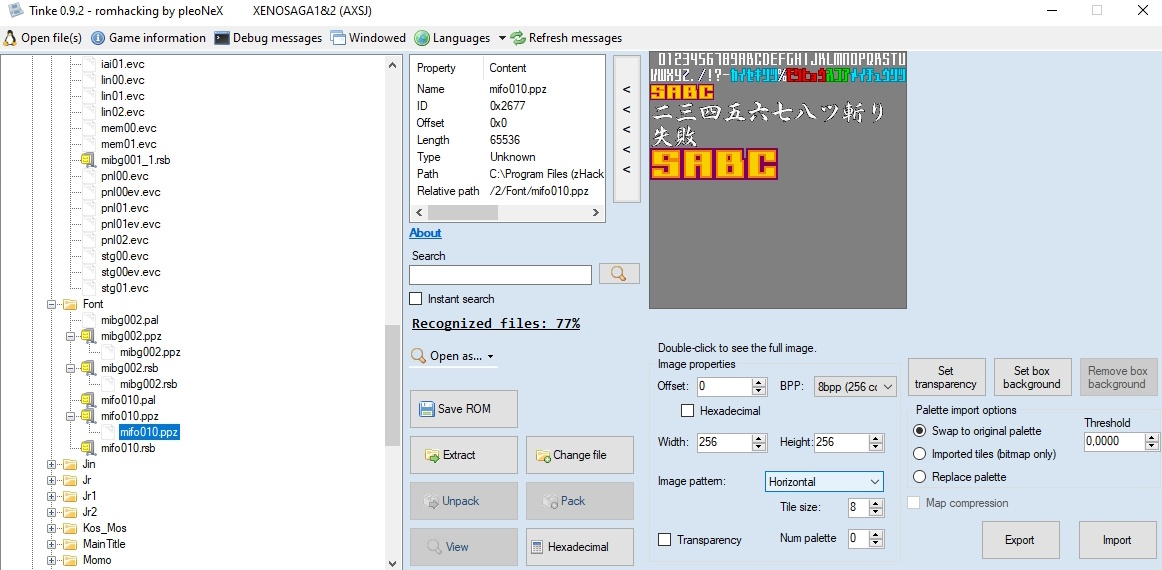Click the Game information info icon
The height and width of the screenshot is (570, 1162).
pos(98,38)
